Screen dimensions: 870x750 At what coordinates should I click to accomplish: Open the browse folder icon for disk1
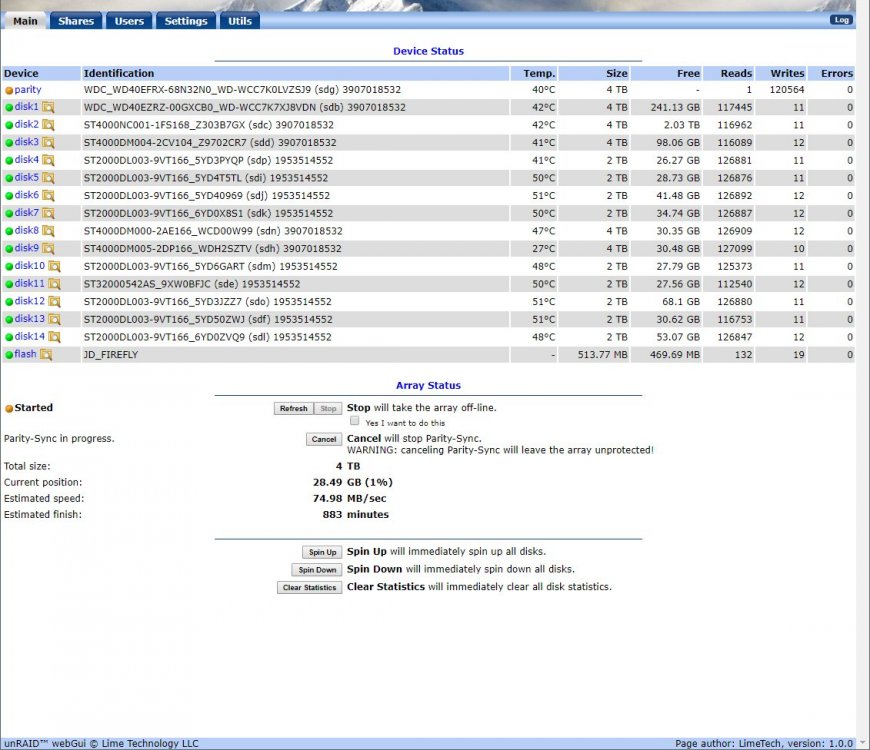coord(48,108)
